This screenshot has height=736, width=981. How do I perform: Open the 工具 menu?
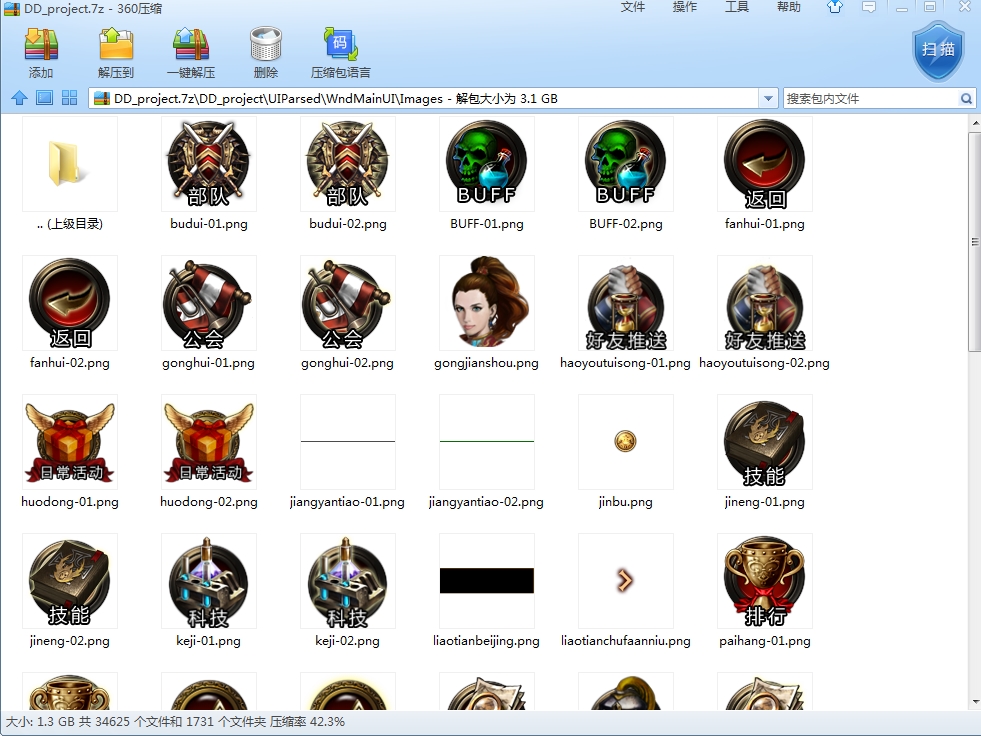[x=737, y=8]
